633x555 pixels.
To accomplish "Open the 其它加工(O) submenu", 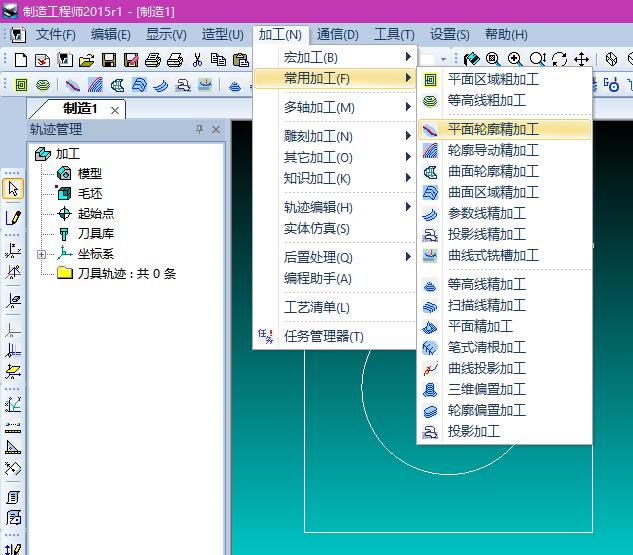I will 335,157.
